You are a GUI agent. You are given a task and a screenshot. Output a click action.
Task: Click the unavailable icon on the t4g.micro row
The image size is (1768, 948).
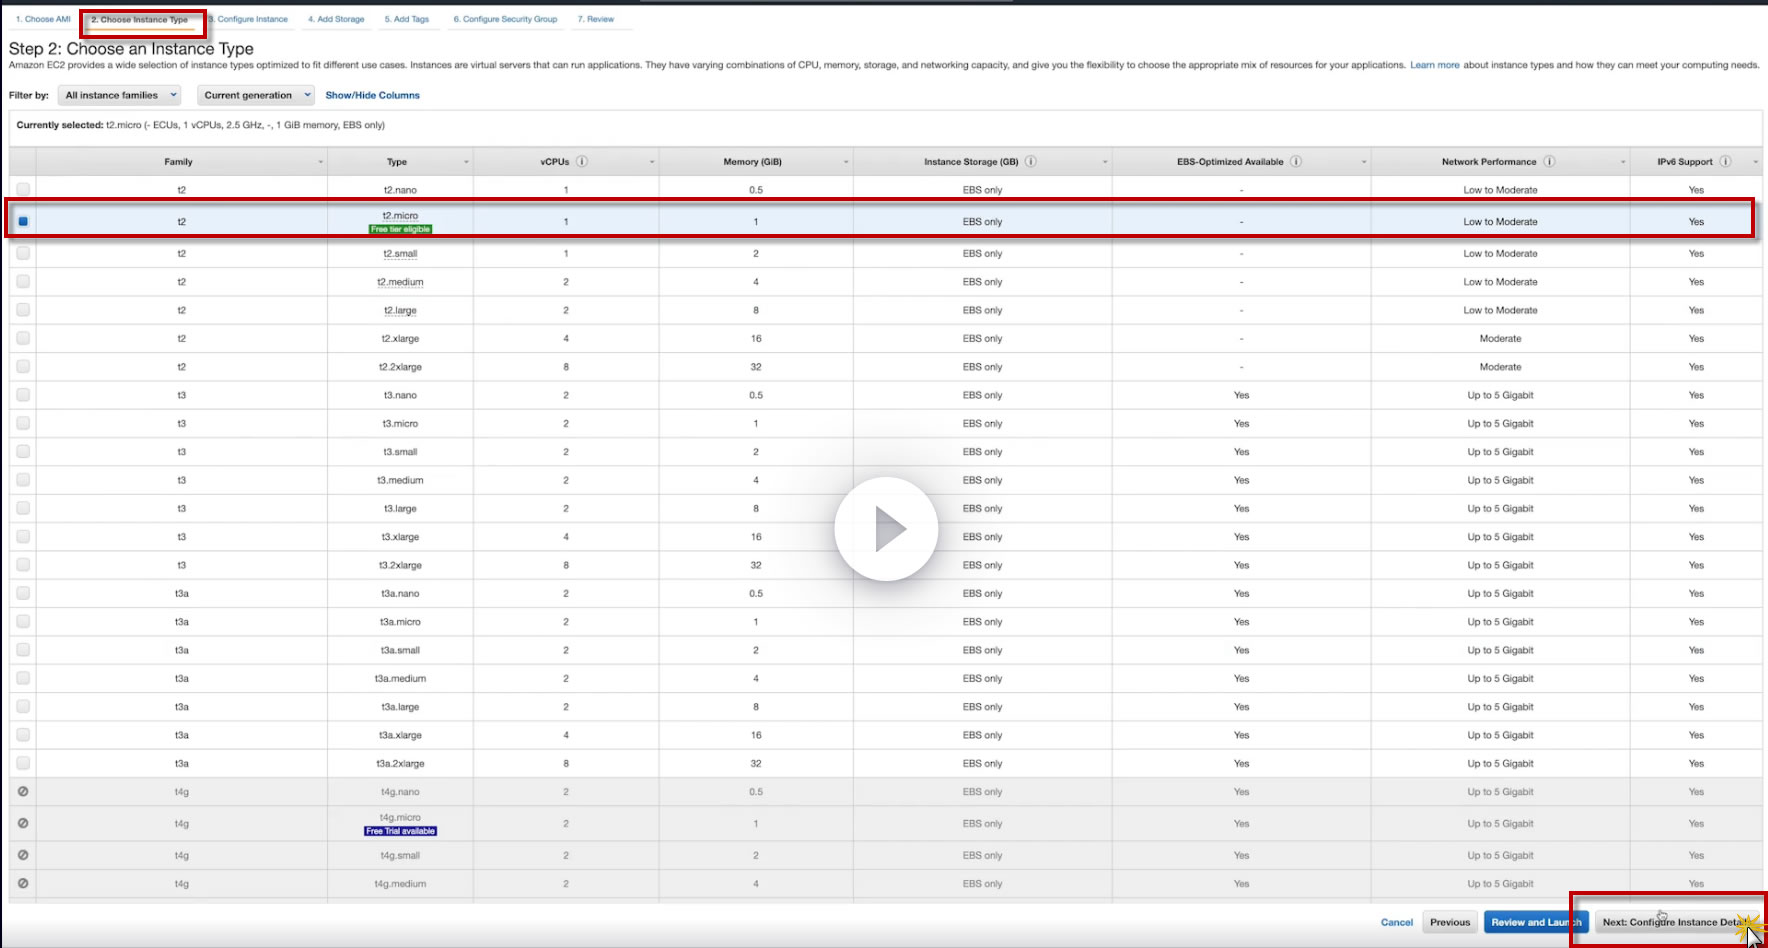pos(23,823)
